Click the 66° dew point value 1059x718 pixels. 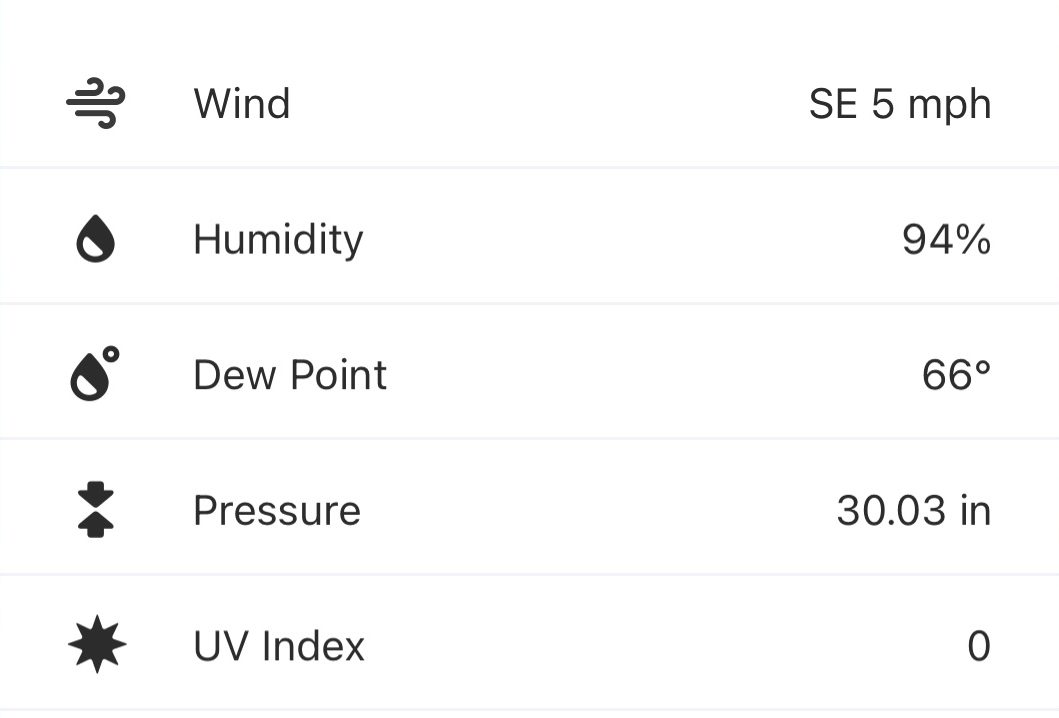[x=956, y=375]
